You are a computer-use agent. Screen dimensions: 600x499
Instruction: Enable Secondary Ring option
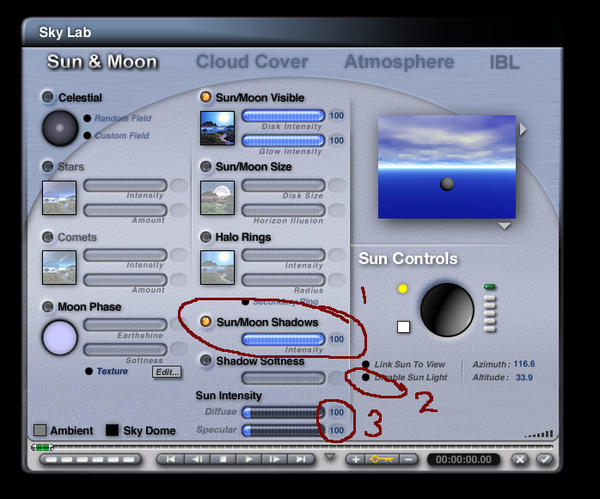click(246, 302)
